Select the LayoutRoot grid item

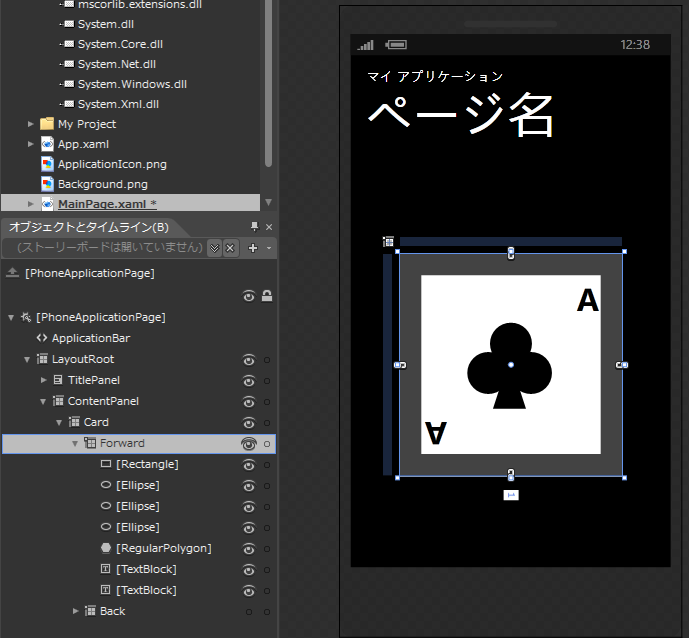[x=83, y=359]
